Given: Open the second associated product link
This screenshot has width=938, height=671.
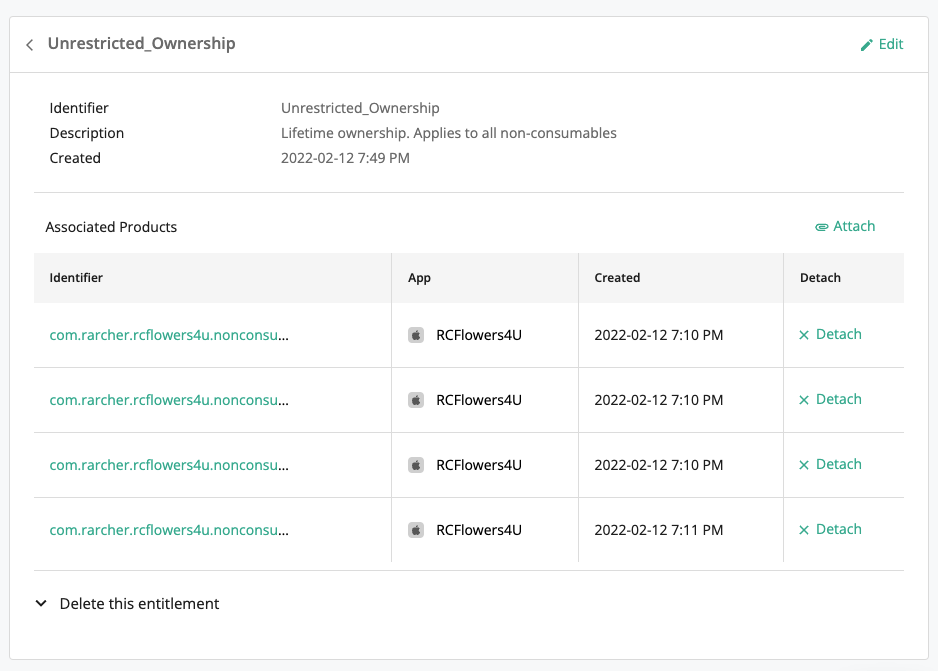Looking at the screenshot, I should [x=169, y=400].
